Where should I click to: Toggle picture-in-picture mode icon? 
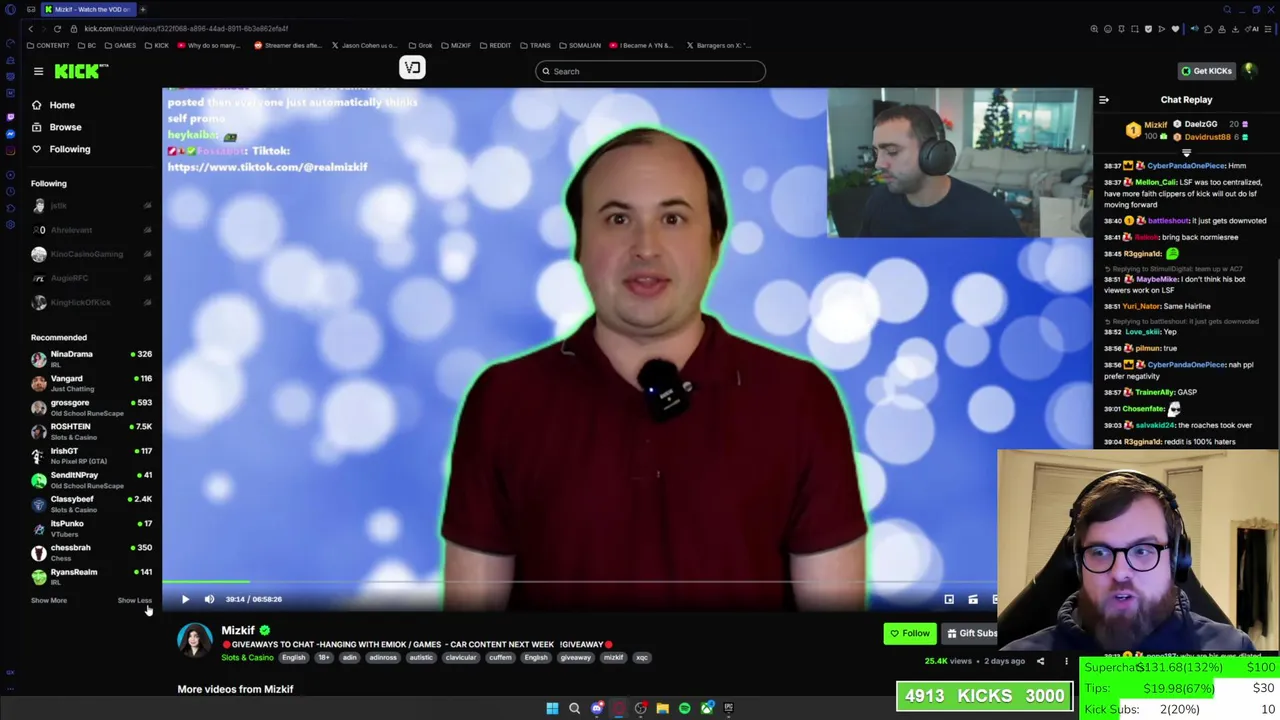coord(949,599)
